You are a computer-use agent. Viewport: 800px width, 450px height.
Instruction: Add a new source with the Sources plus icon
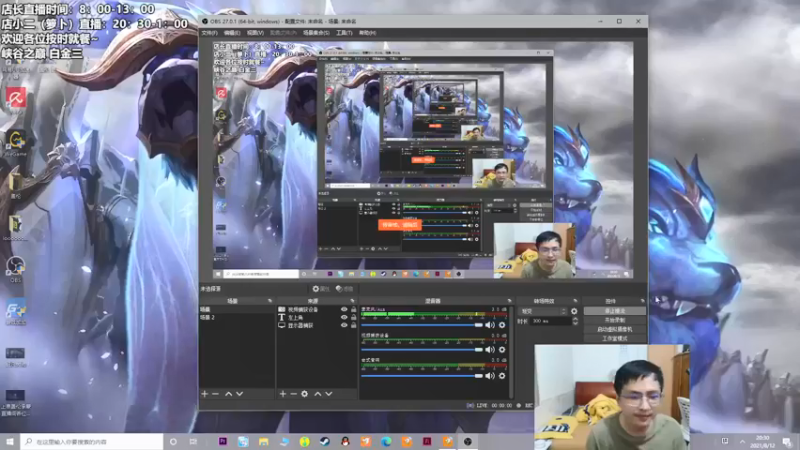[x=283, y=394]
